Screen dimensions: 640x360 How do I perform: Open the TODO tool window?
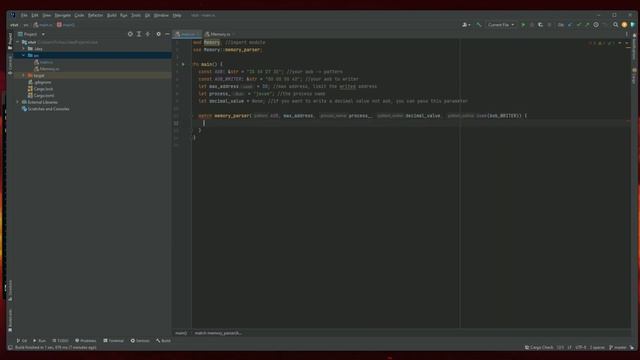pos(60,340)
